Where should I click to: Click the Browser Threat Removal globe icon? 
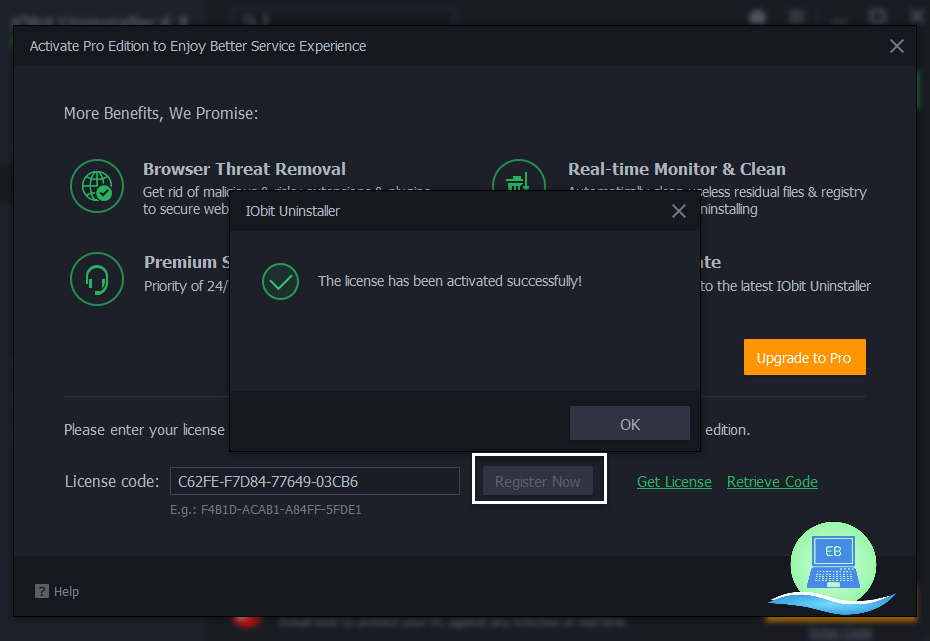(97, 186)
